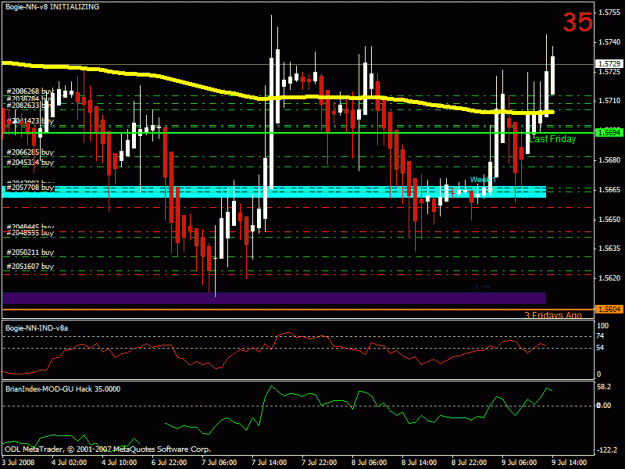This screenshot has width=625, height=469.
Task: Click indicator level 74 on the axis
Action: [600, 336]
